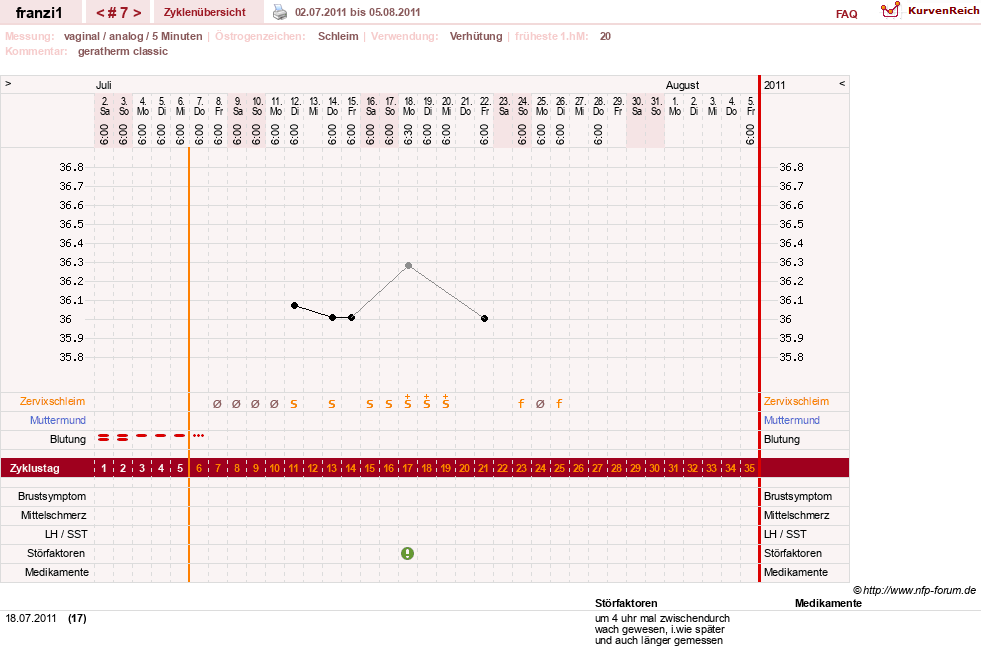Click the S mucus symbol on day 16
Viewport: 981px width, 670px height.
coord(389,404)
